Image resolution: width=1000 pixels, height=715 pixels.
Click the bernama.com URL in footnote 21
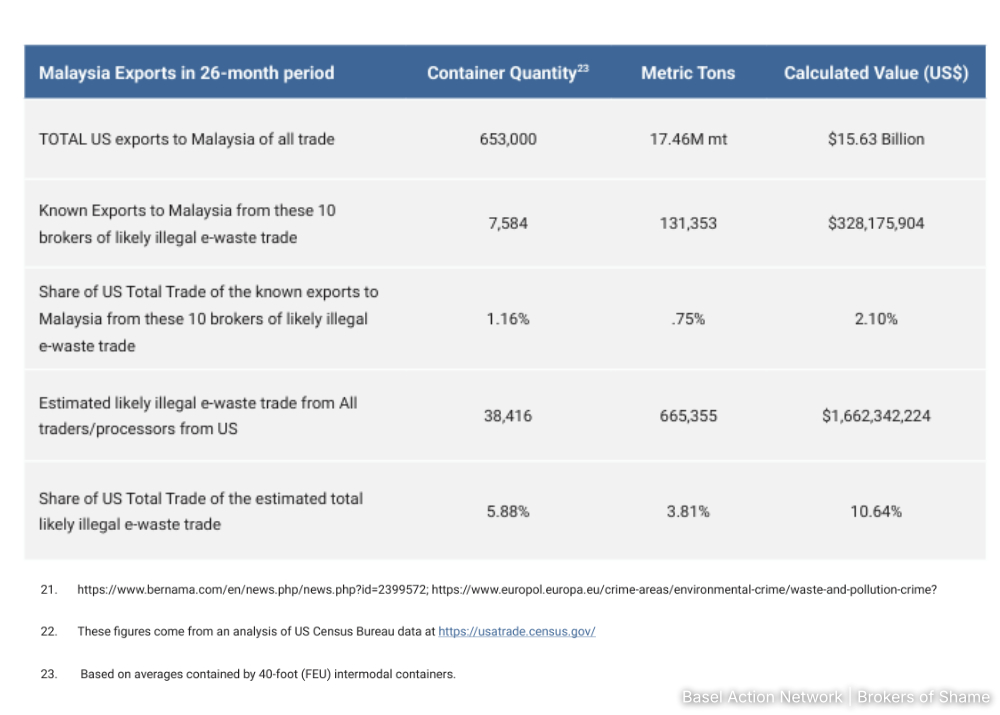point(252,590)
